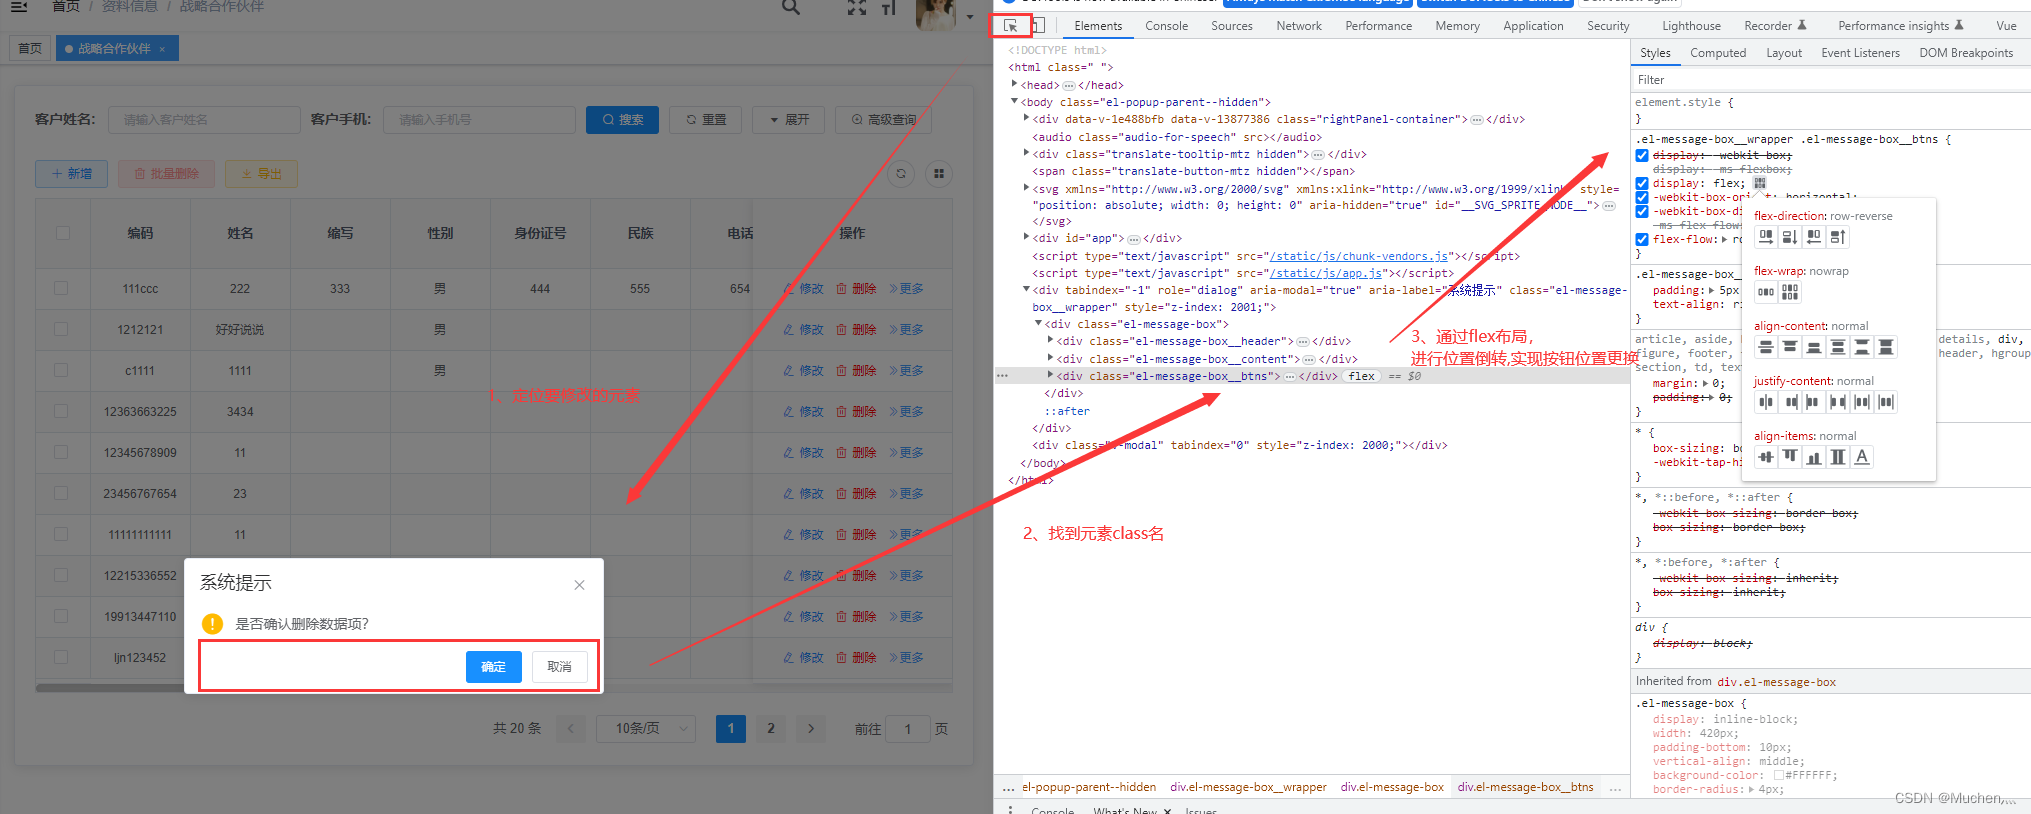The width and height of the screenshot is (2031, 814).
Task: Uncheck the -webkit-box-orient declaration
Action: (x=1642, y=197)
